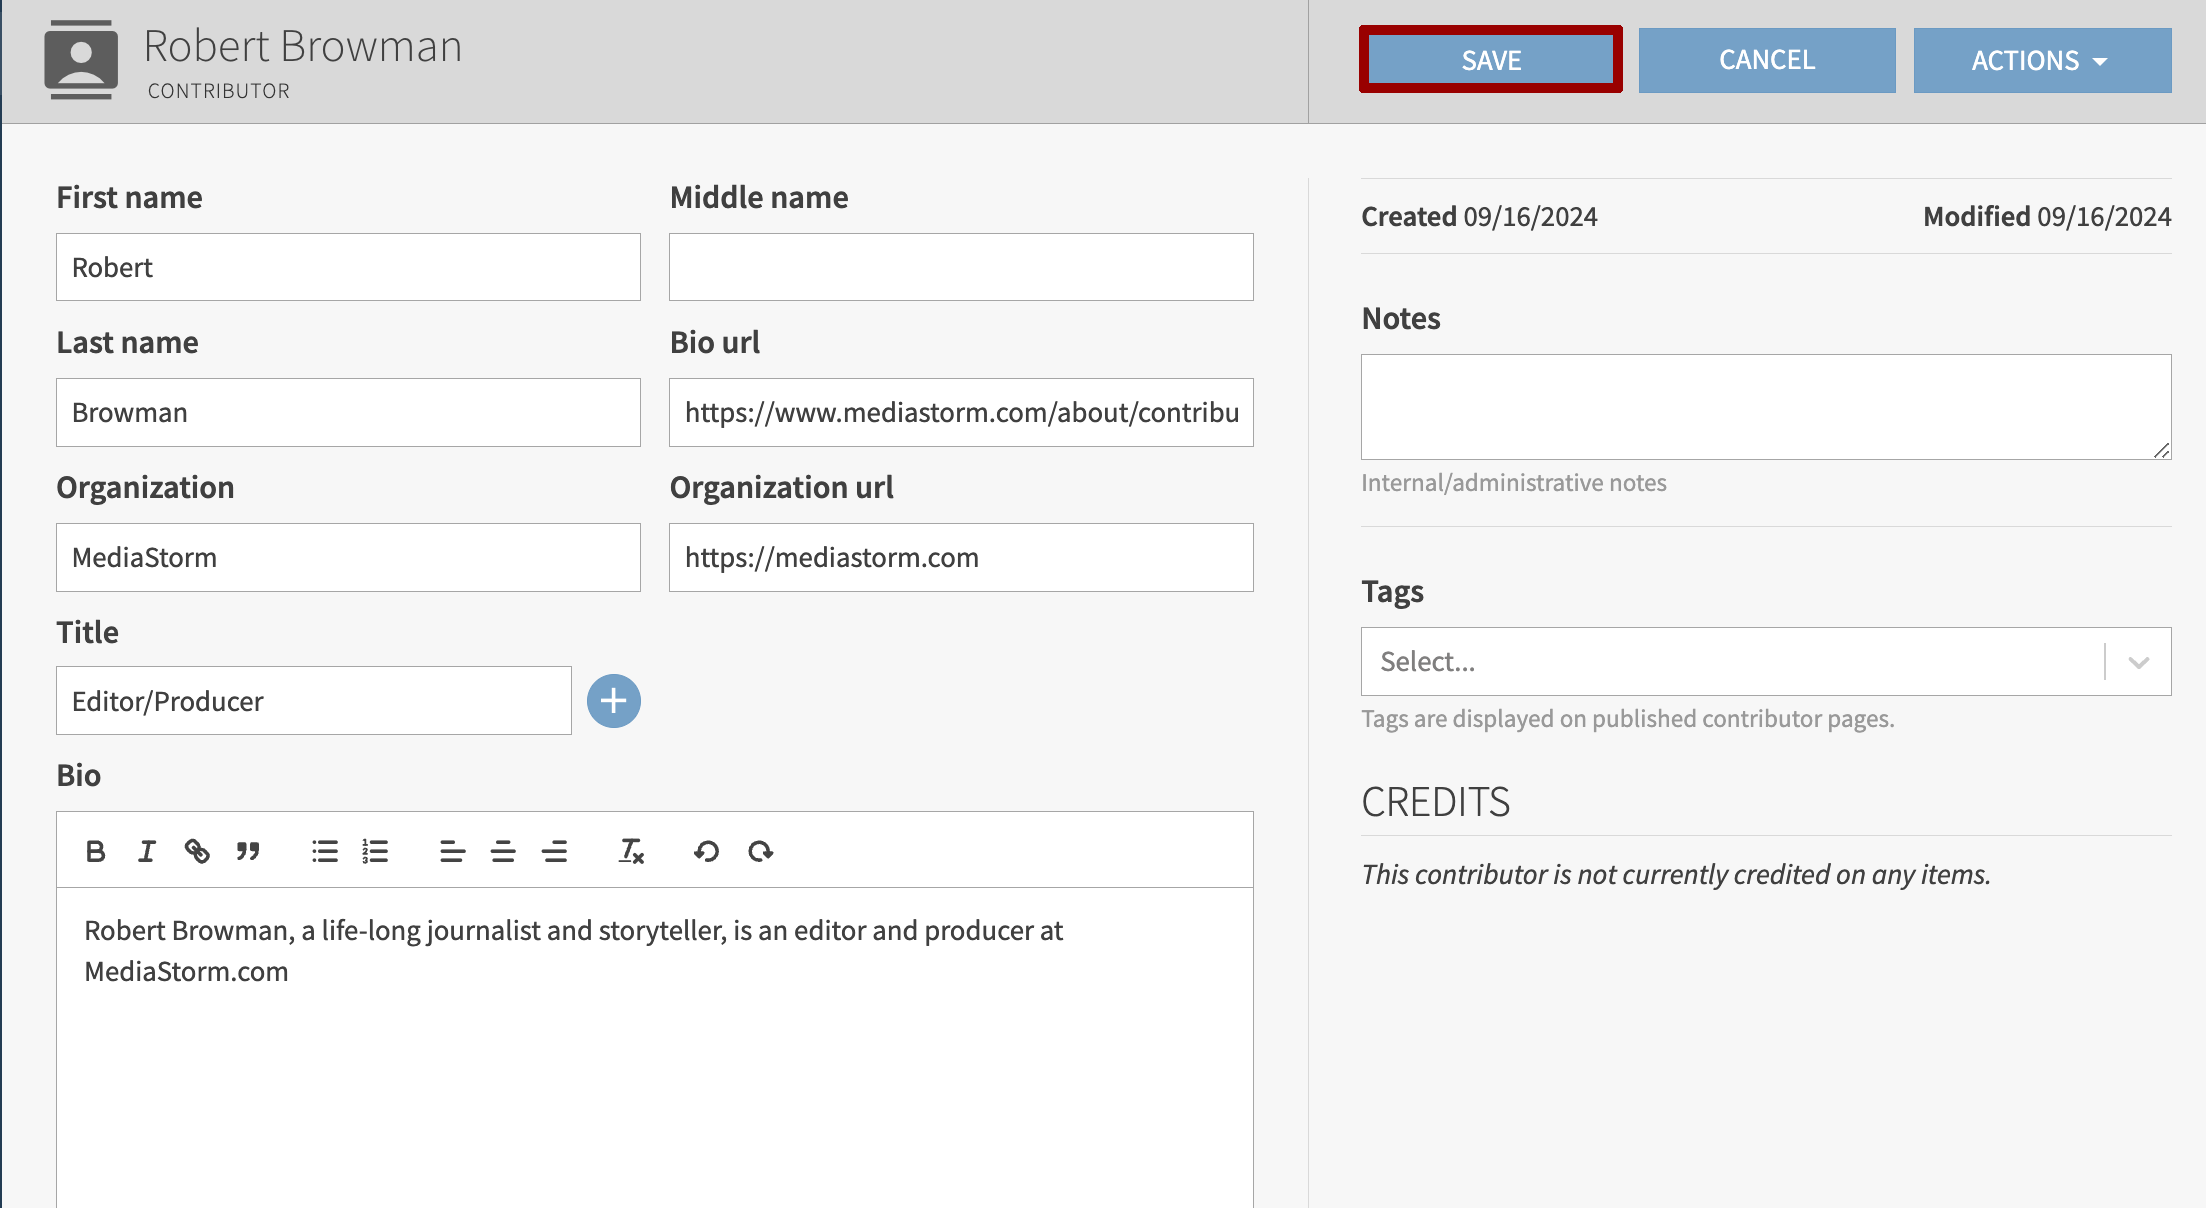Redo edit in Bio editor
This screenshot has width=2206, height=1208.
tap(760, 851)
